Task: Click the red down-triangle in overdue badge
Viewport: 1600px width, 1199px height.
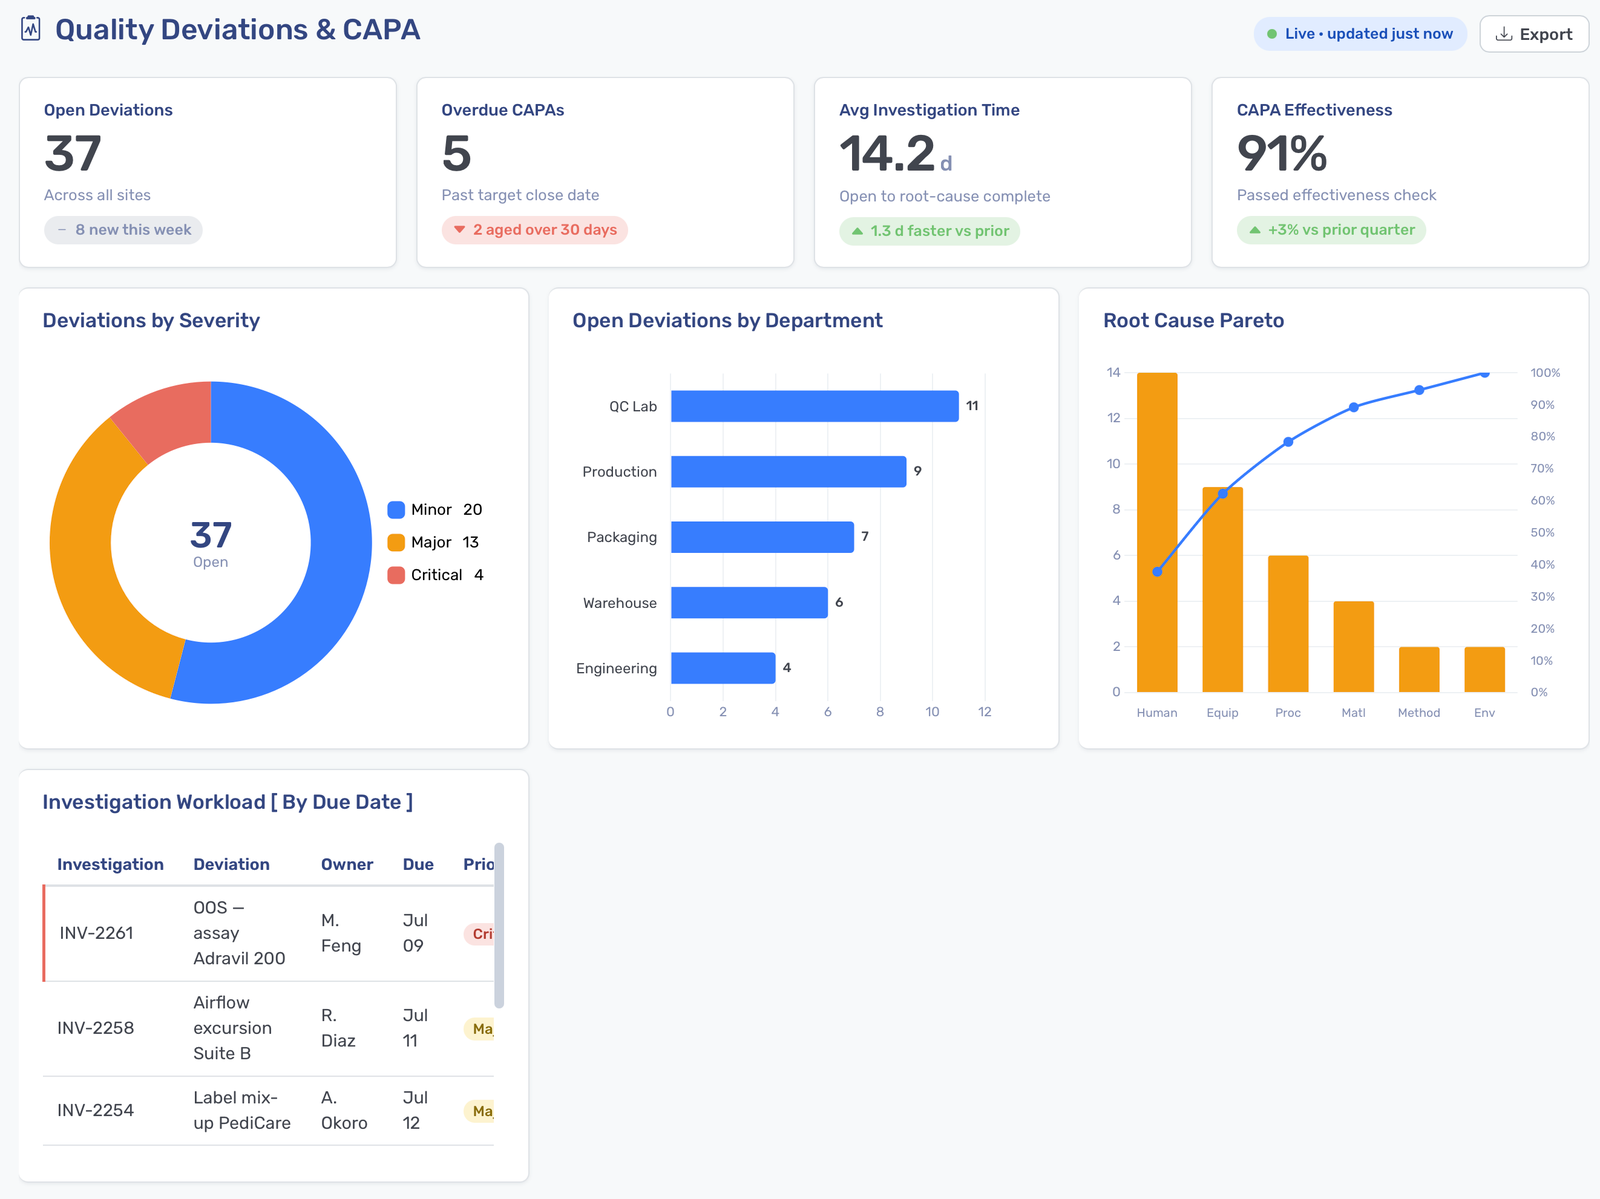Action: coord(460,230)
